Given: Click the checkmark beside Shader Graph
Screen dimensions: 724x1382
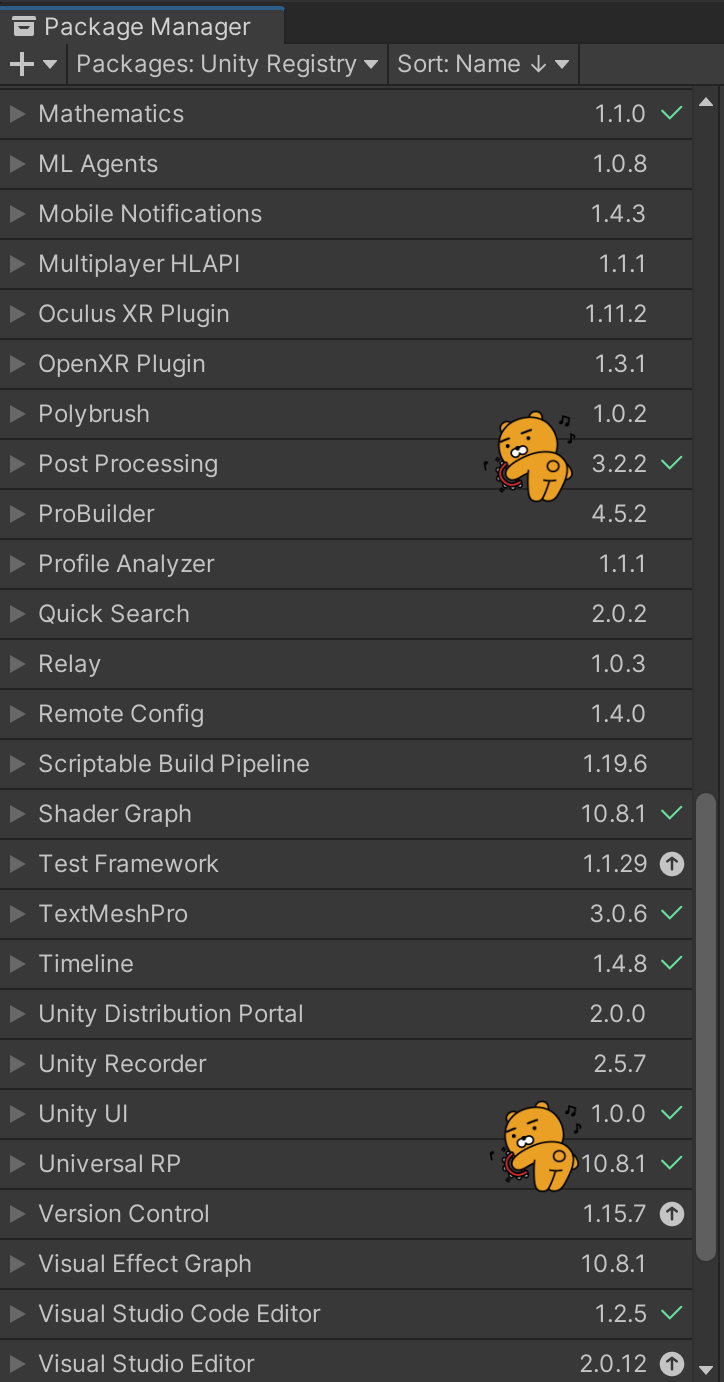Looking at the screenshot, I should coord(672,813).
